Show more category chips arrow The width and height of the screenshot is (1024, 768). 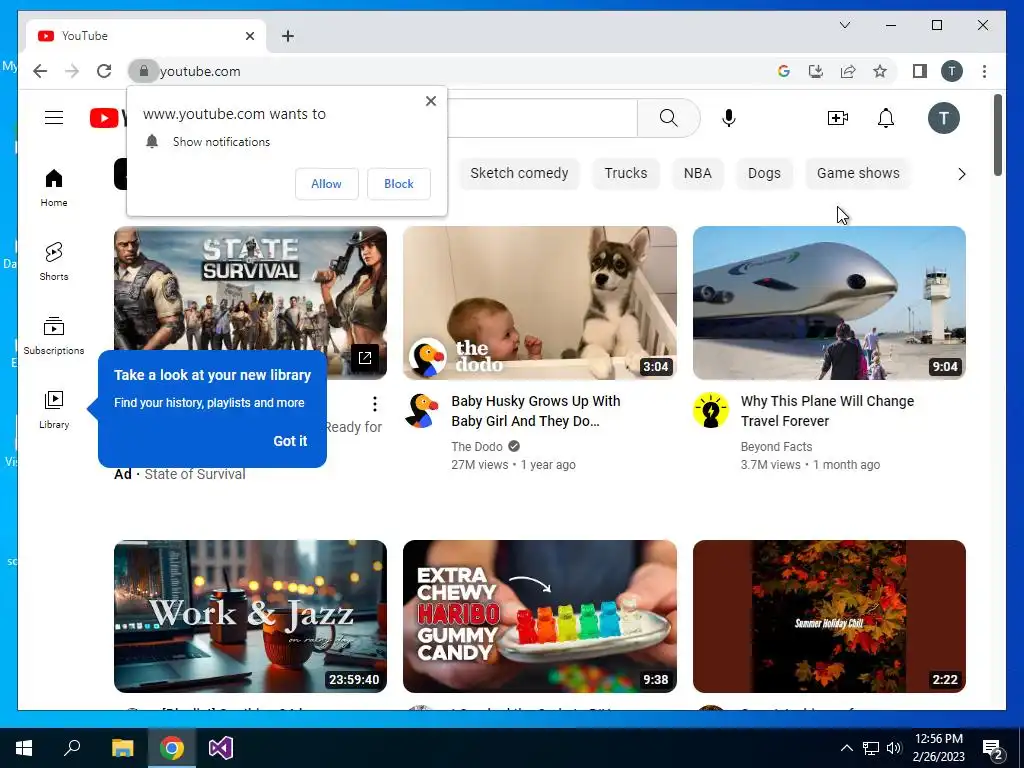point(961,174)
